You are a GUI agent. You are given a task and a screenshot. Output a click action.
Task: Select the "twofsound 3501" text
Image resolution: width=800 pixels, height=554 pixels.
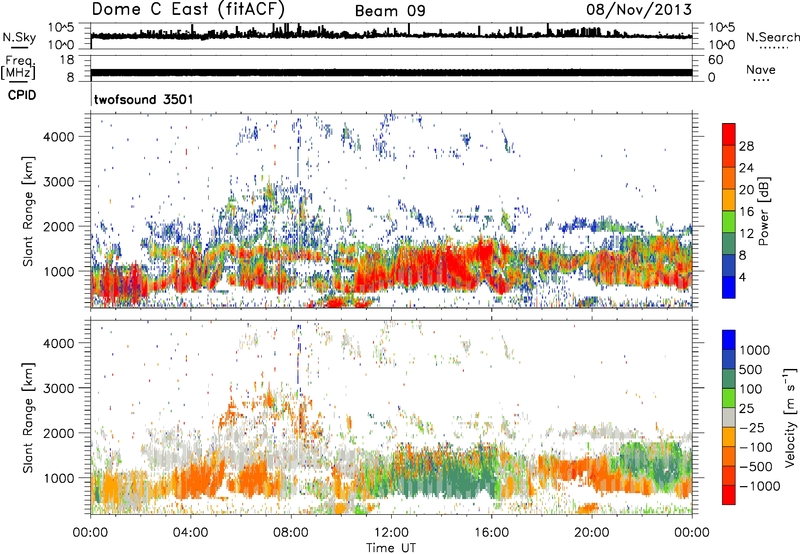tap(143, 99)
